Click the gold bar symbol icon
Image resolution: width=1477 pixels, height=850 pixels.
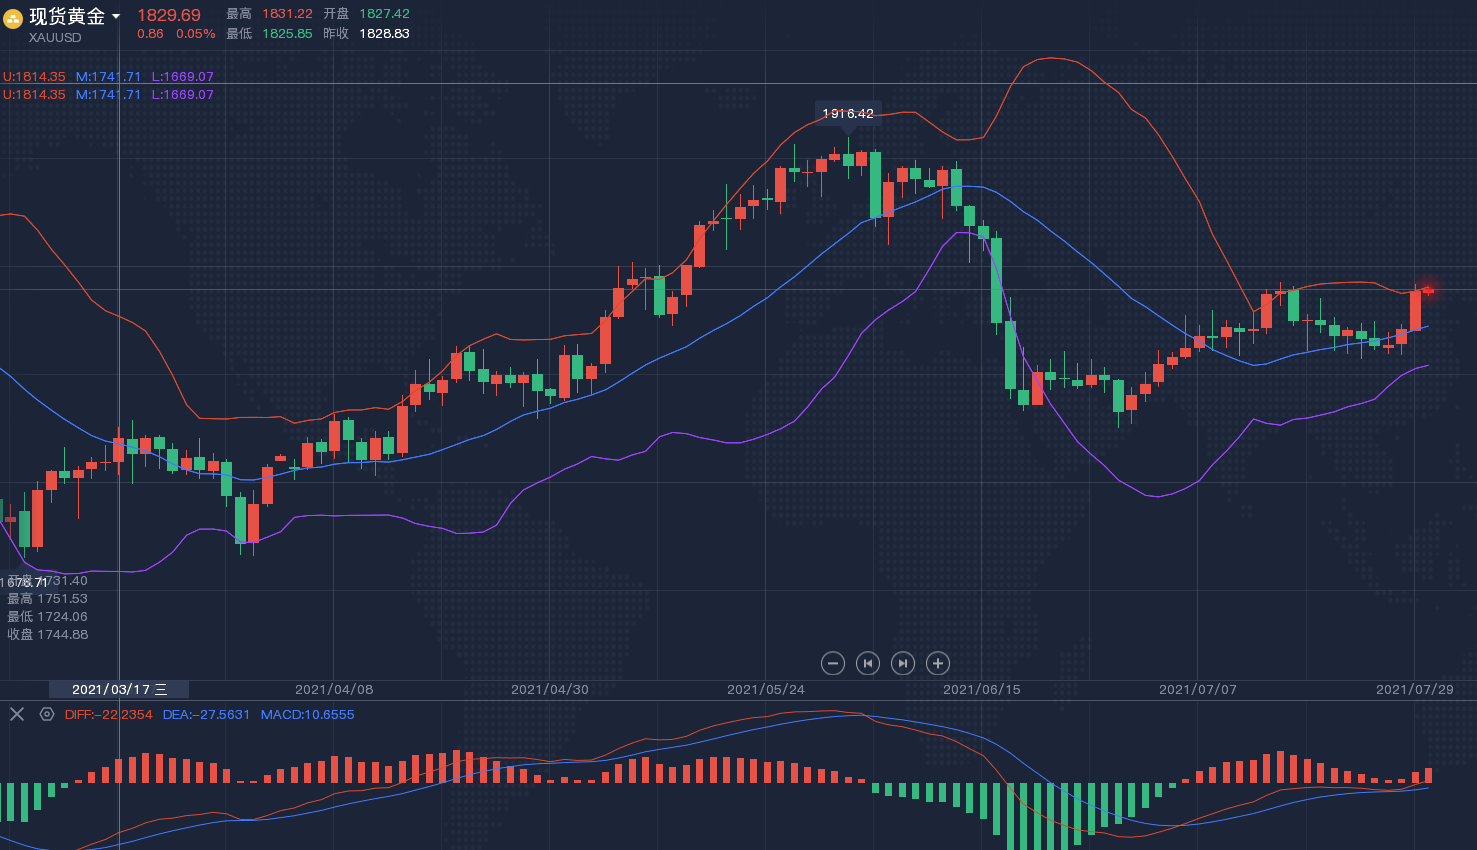pyautogui.click(x=13, y=18)
